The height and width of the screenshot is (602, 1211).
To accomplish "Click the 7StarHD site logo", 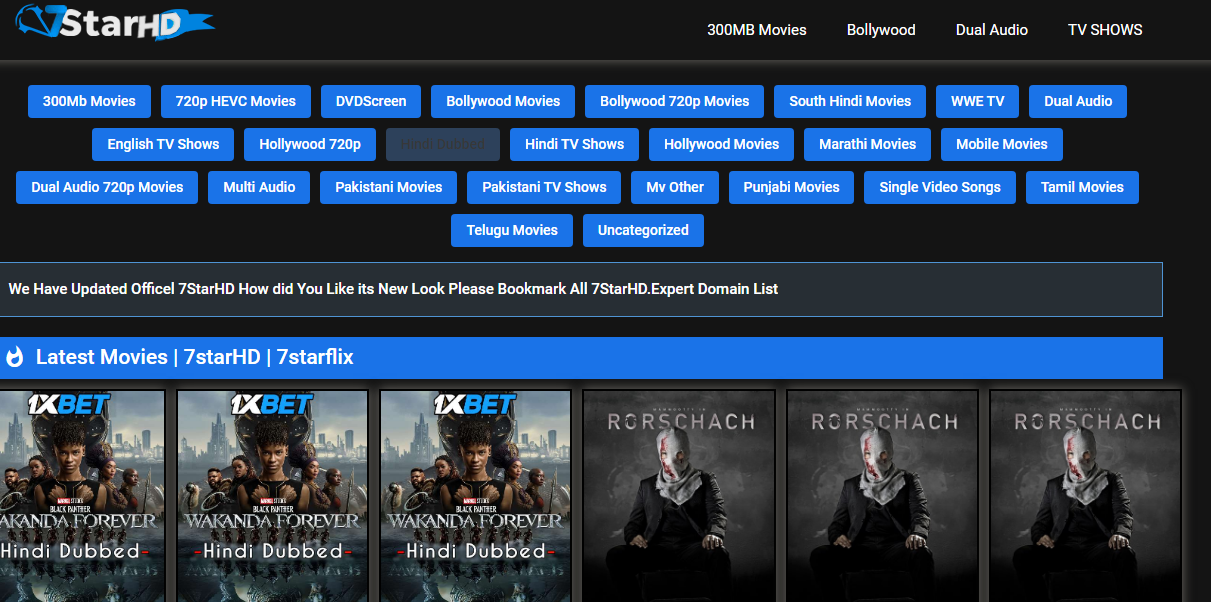I will click(x=115, y=22).
